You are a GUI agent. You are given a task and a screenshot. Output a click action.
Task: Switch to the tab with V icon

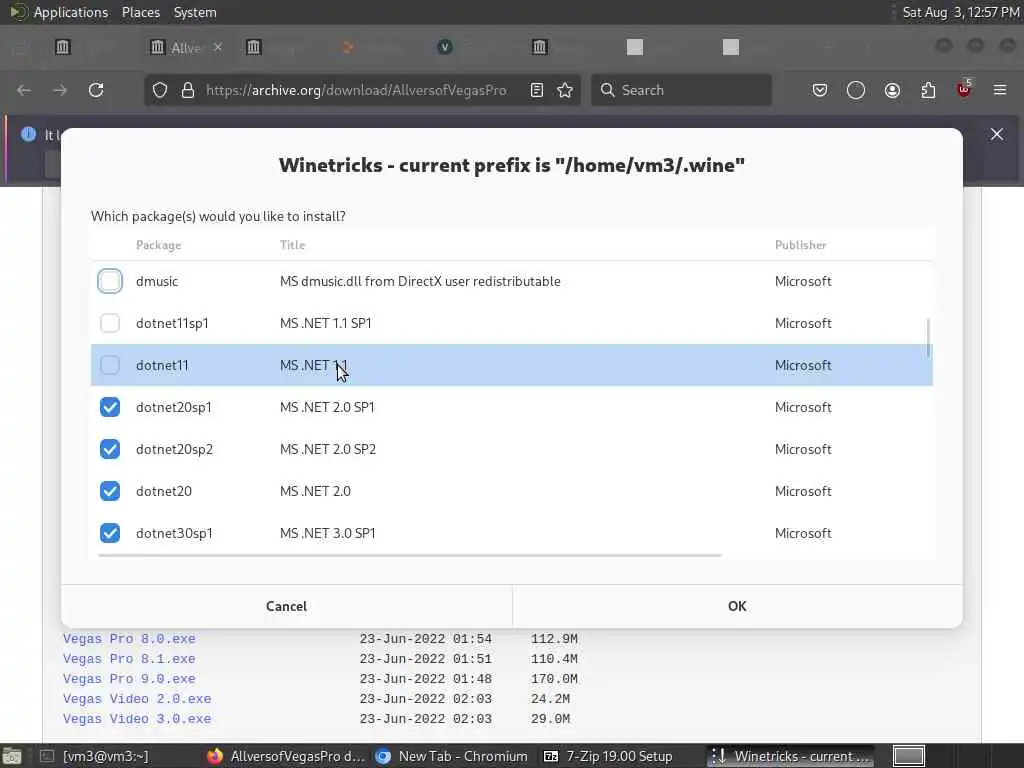(445, 47)
